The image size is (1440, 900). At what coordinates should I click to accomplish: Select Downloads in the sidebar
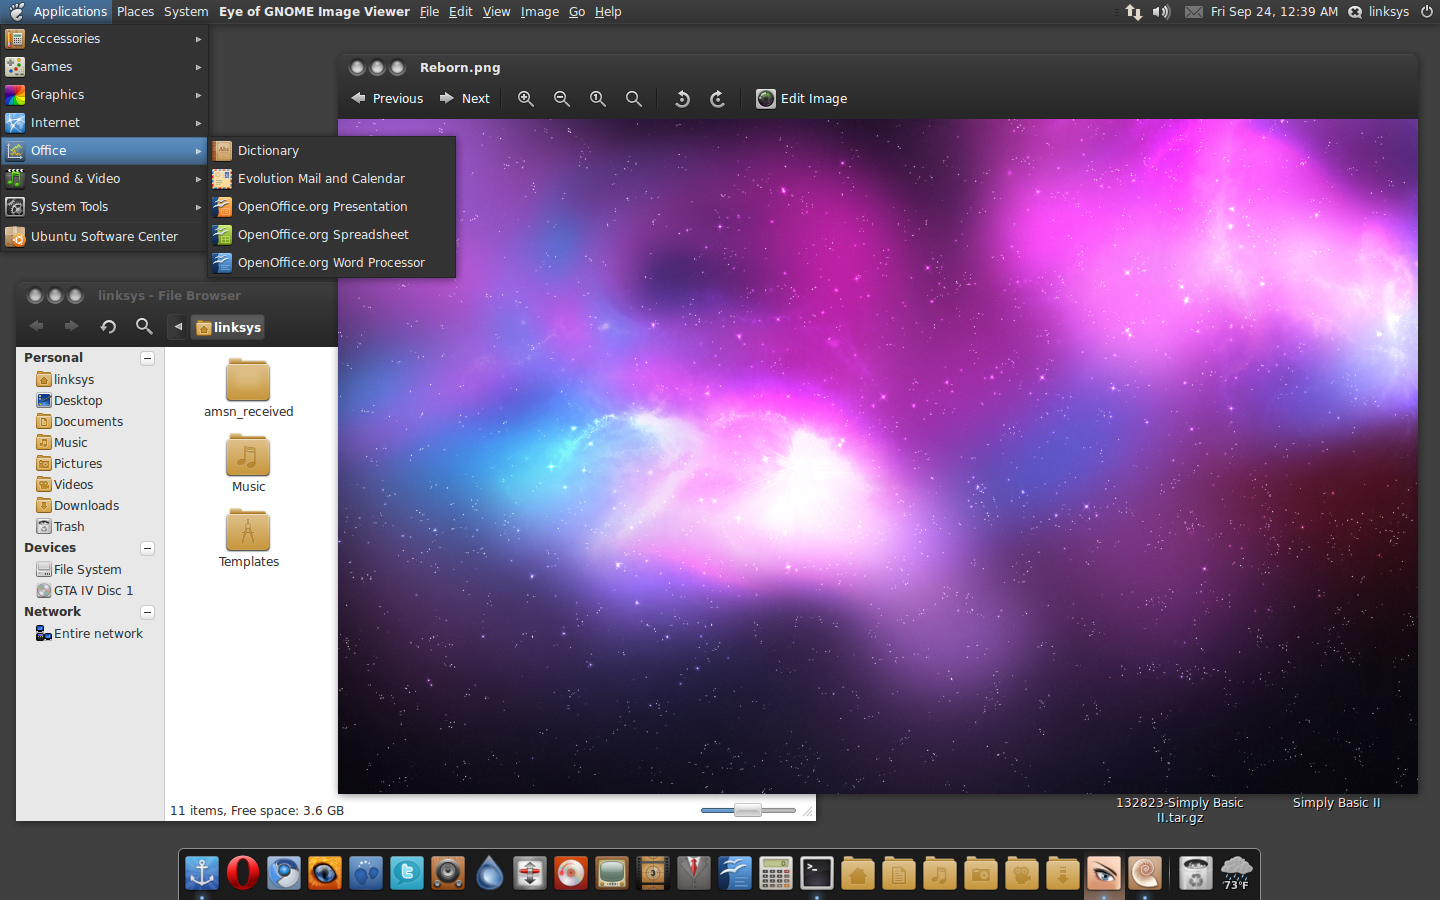pyautogui.click(x=78, y=505)
